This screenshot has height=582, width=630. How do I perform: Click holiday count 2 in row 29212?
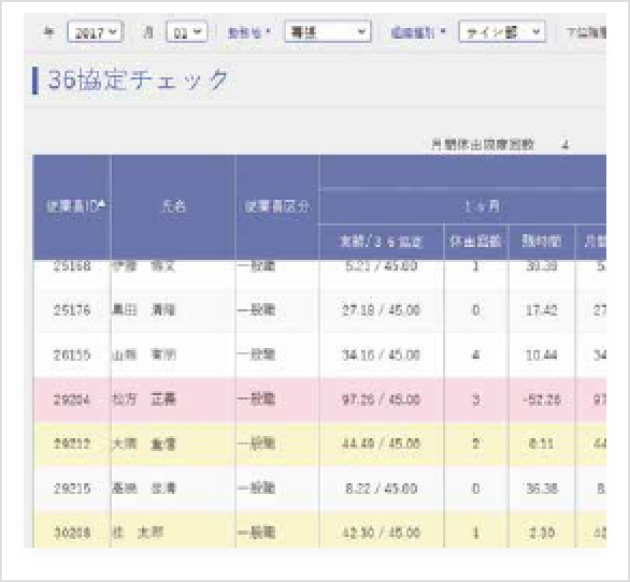tap(476, 444)
